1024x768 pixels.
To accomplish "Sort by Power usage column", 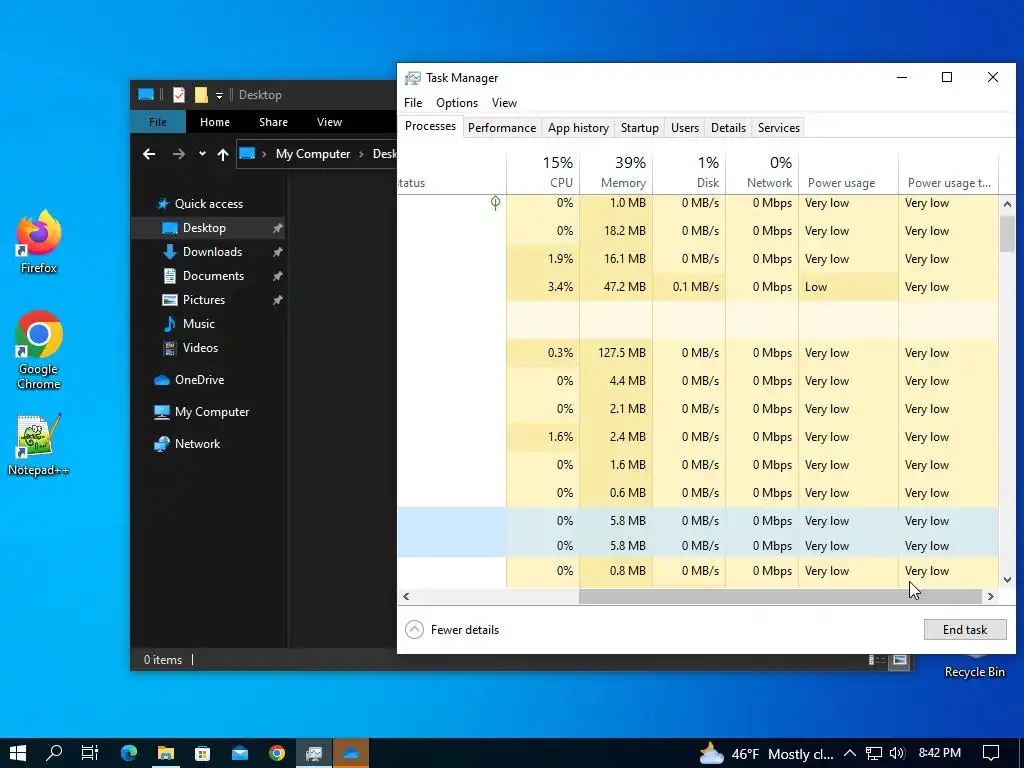I will pyautogui.click(x=848, y=172).
